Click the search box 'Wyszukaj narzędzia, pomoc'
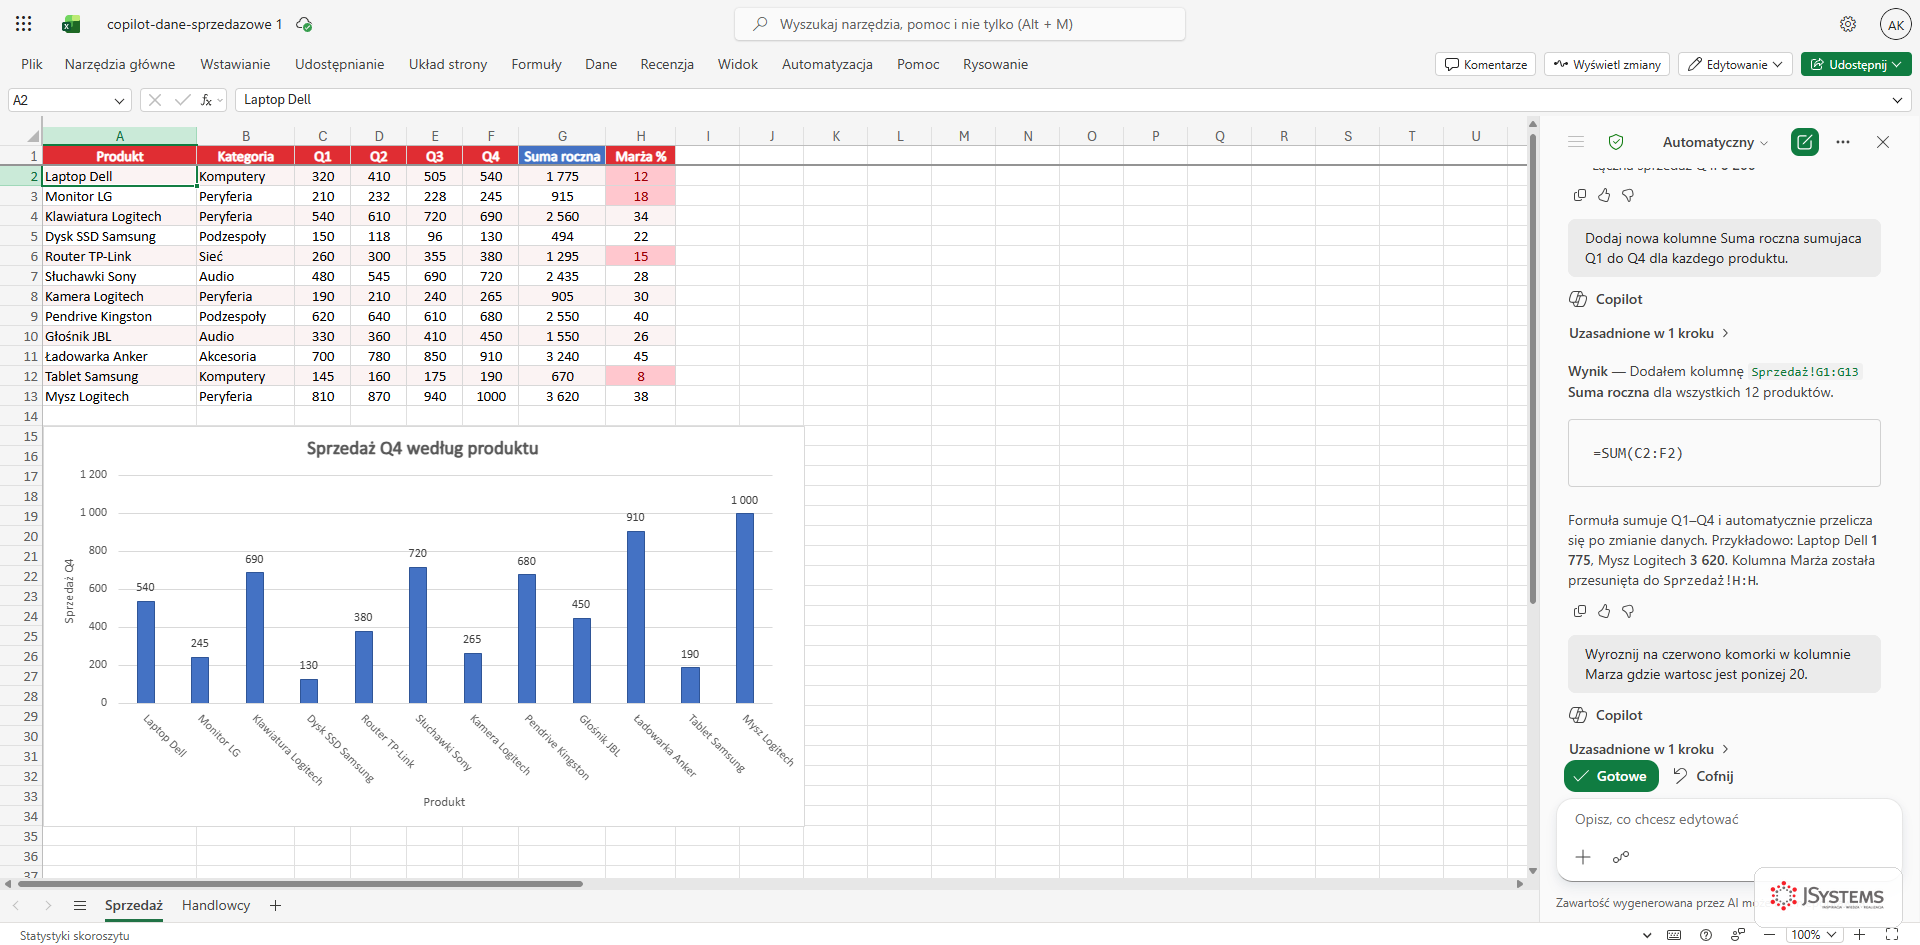 pyautogui.click(x=960, y=24)
